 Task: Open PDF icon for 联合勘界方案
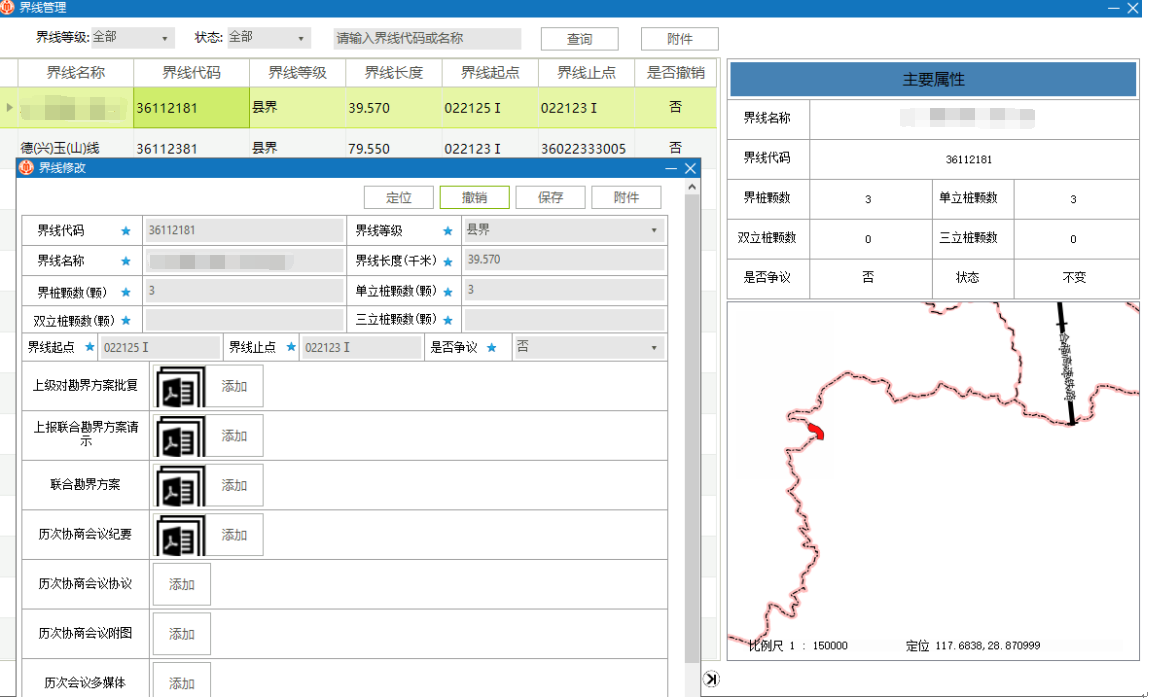pyautogui.click(x=179, y=486)
